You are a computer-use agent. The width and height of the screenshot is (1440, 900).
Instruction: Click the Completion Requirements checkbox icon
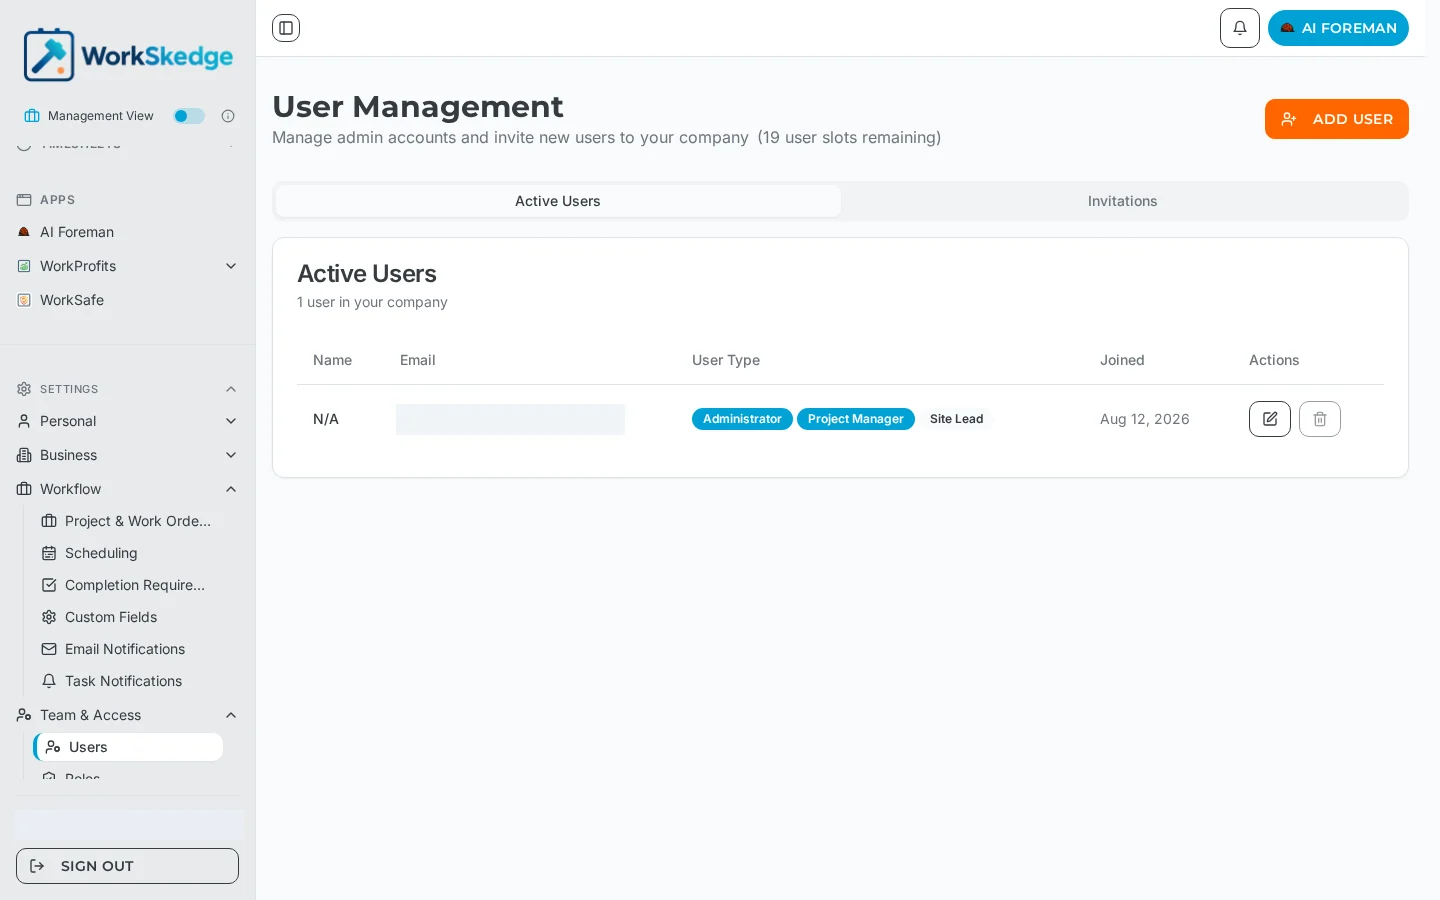[49, 585]
